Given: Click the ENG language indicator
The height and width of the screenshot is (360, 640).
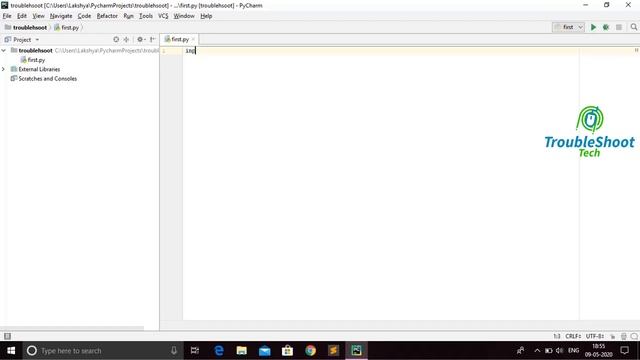Looking at the screenshot, I should coord(573,351).
